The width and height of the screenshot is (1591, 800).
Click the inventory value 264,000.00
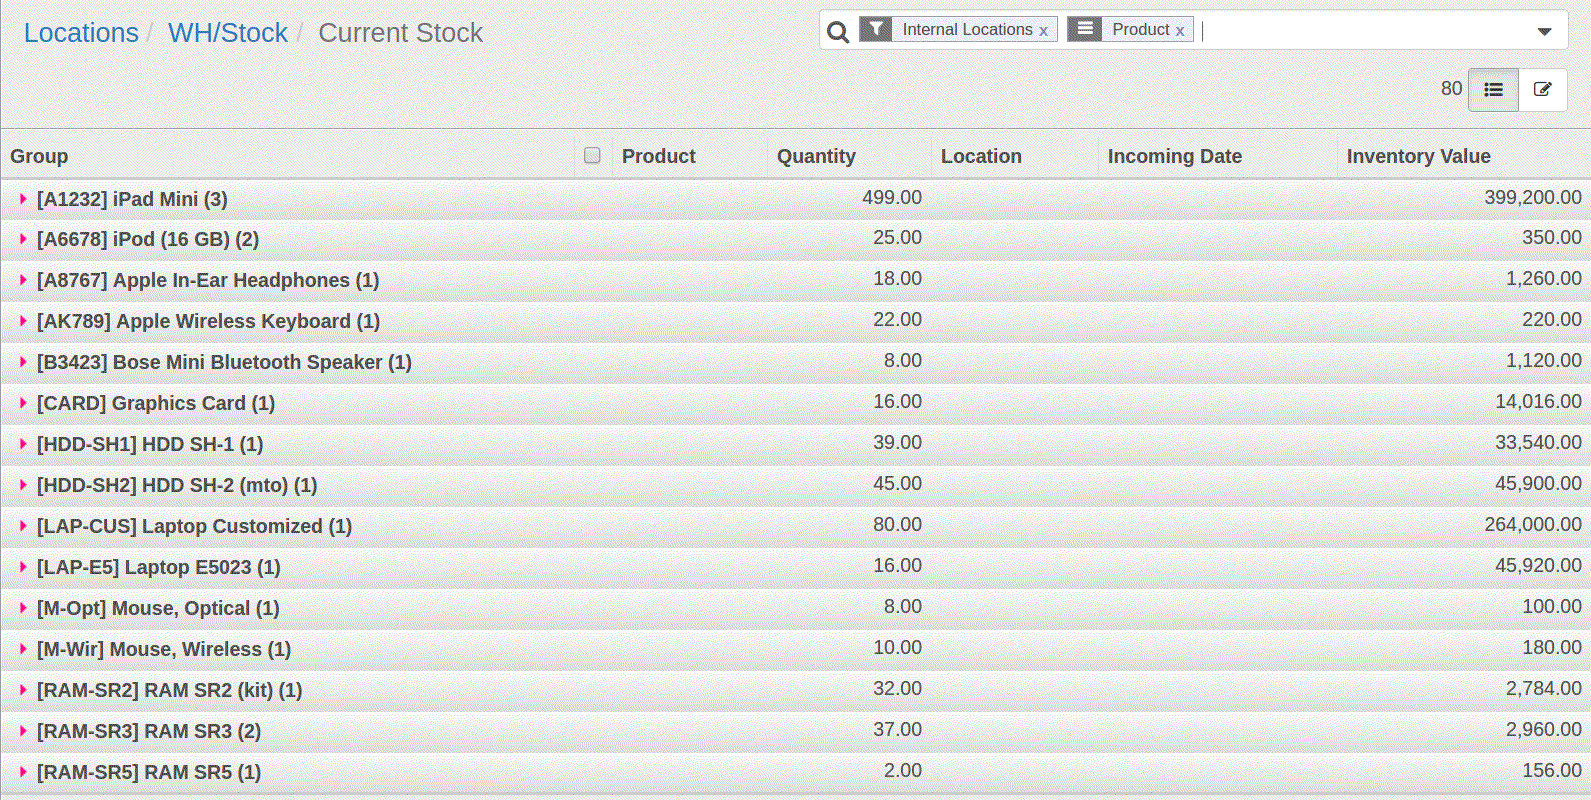click(x=1532, y=525)
